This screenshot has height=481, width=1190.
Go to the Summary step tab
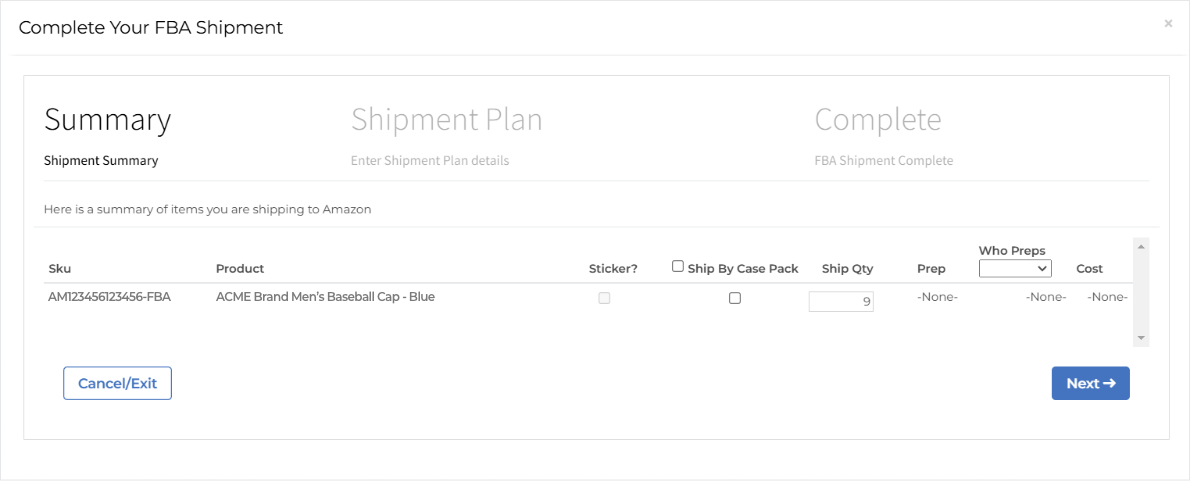[108, 120]
